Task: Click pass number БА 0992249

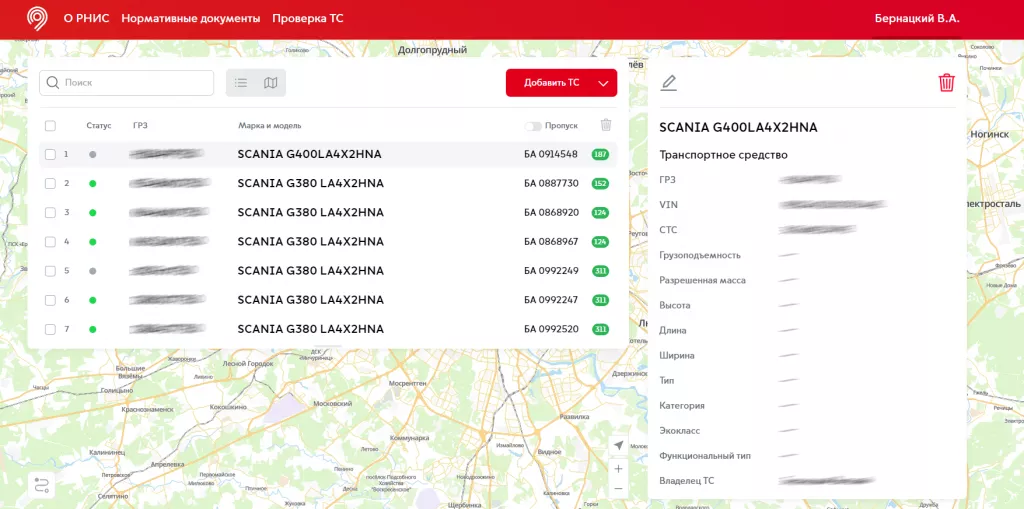Action: tap(551, 271)
